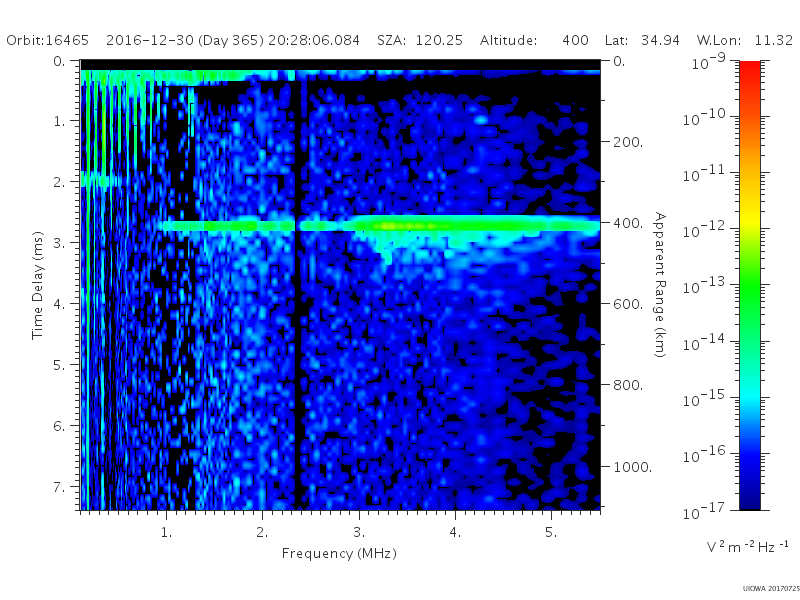Click the 10^-17 colorbar label
The height and width of the screenshot is (600, 800).
coord(704,510)
